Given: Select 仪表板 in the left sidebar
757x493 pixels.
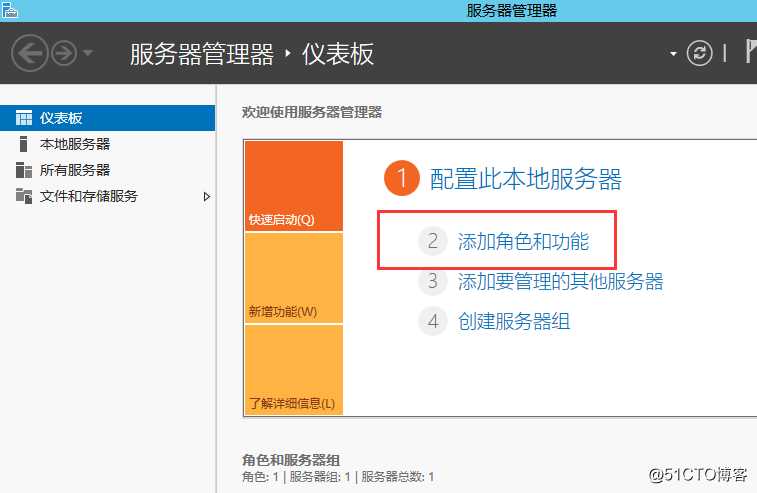Looking at the screenshot, I should tap(107, 118).
